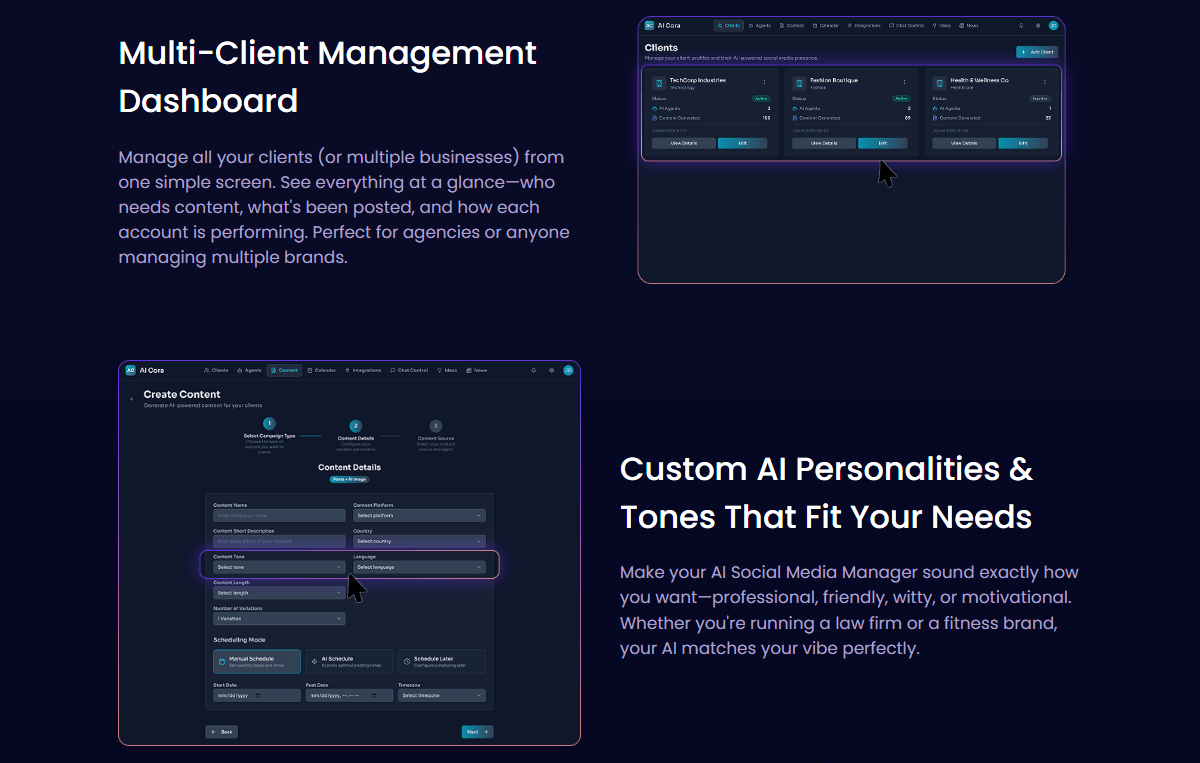This screenshot has width=1200, height=763.
Task: Pick the Schedule Later mode option
Action: [441, 661]
